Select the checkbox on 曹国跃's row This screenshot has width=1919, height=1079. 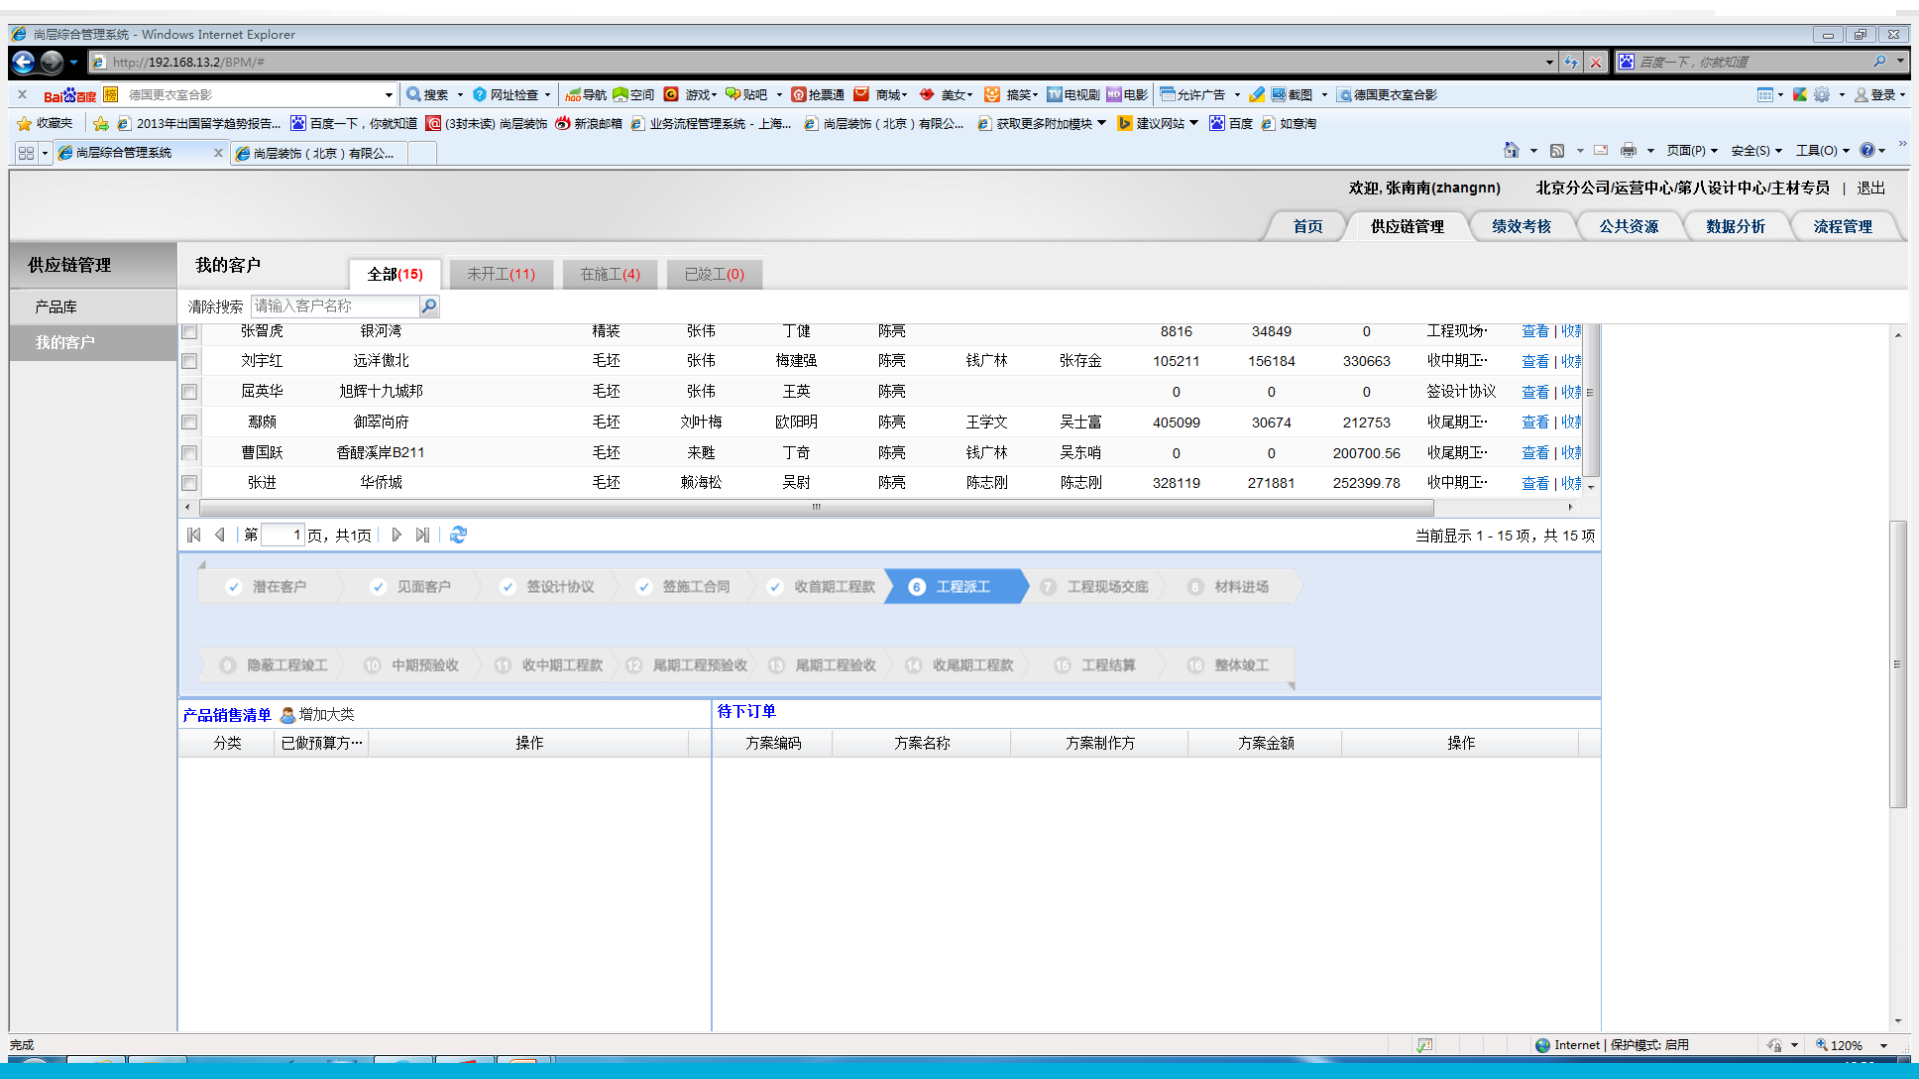point(189,452)
